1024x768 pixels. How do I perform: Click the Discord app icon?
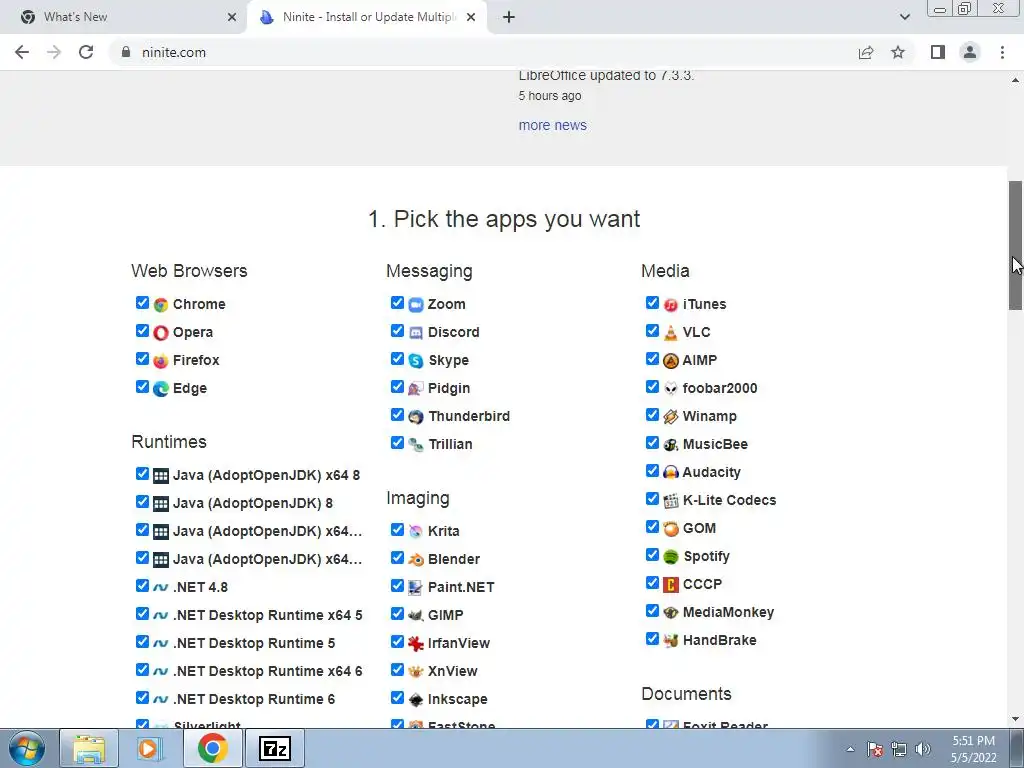point(416,333)
